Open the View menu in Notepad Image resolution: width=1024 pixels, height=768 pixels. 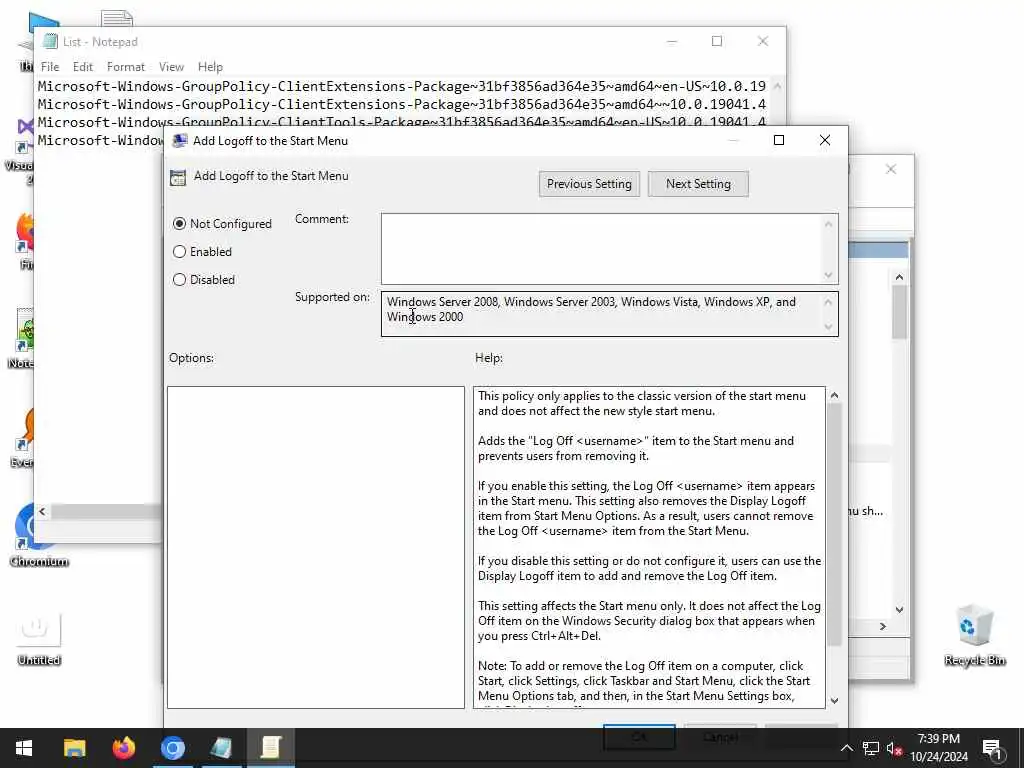coord(171,67)
